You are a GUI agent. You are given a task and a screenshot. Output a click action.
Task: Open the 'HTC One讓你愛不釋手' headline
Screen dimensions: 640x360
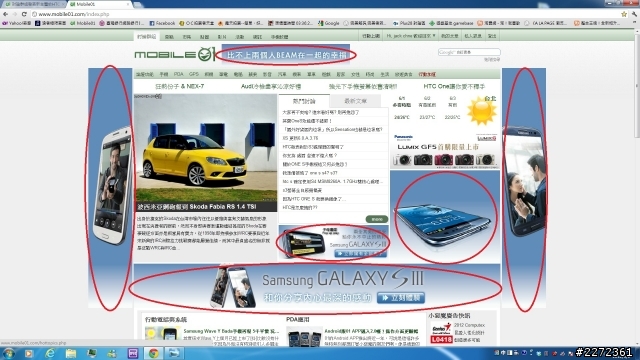[x=454, y=87]
